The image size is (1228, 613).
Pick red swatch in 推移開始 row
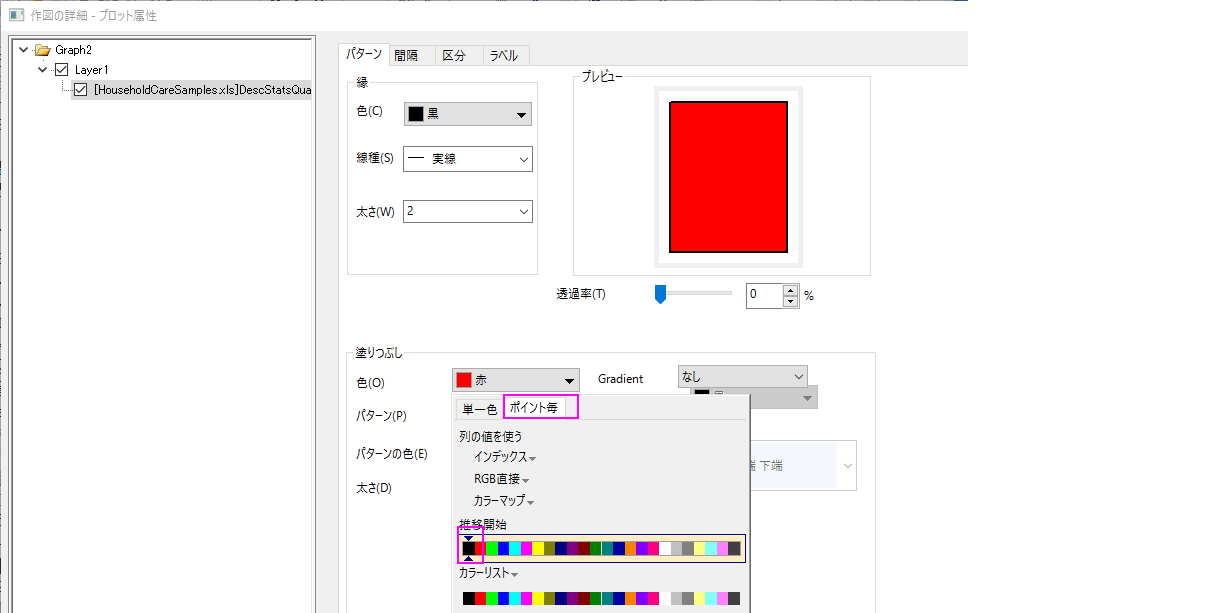pyautogui.click(x=480, y=548)
